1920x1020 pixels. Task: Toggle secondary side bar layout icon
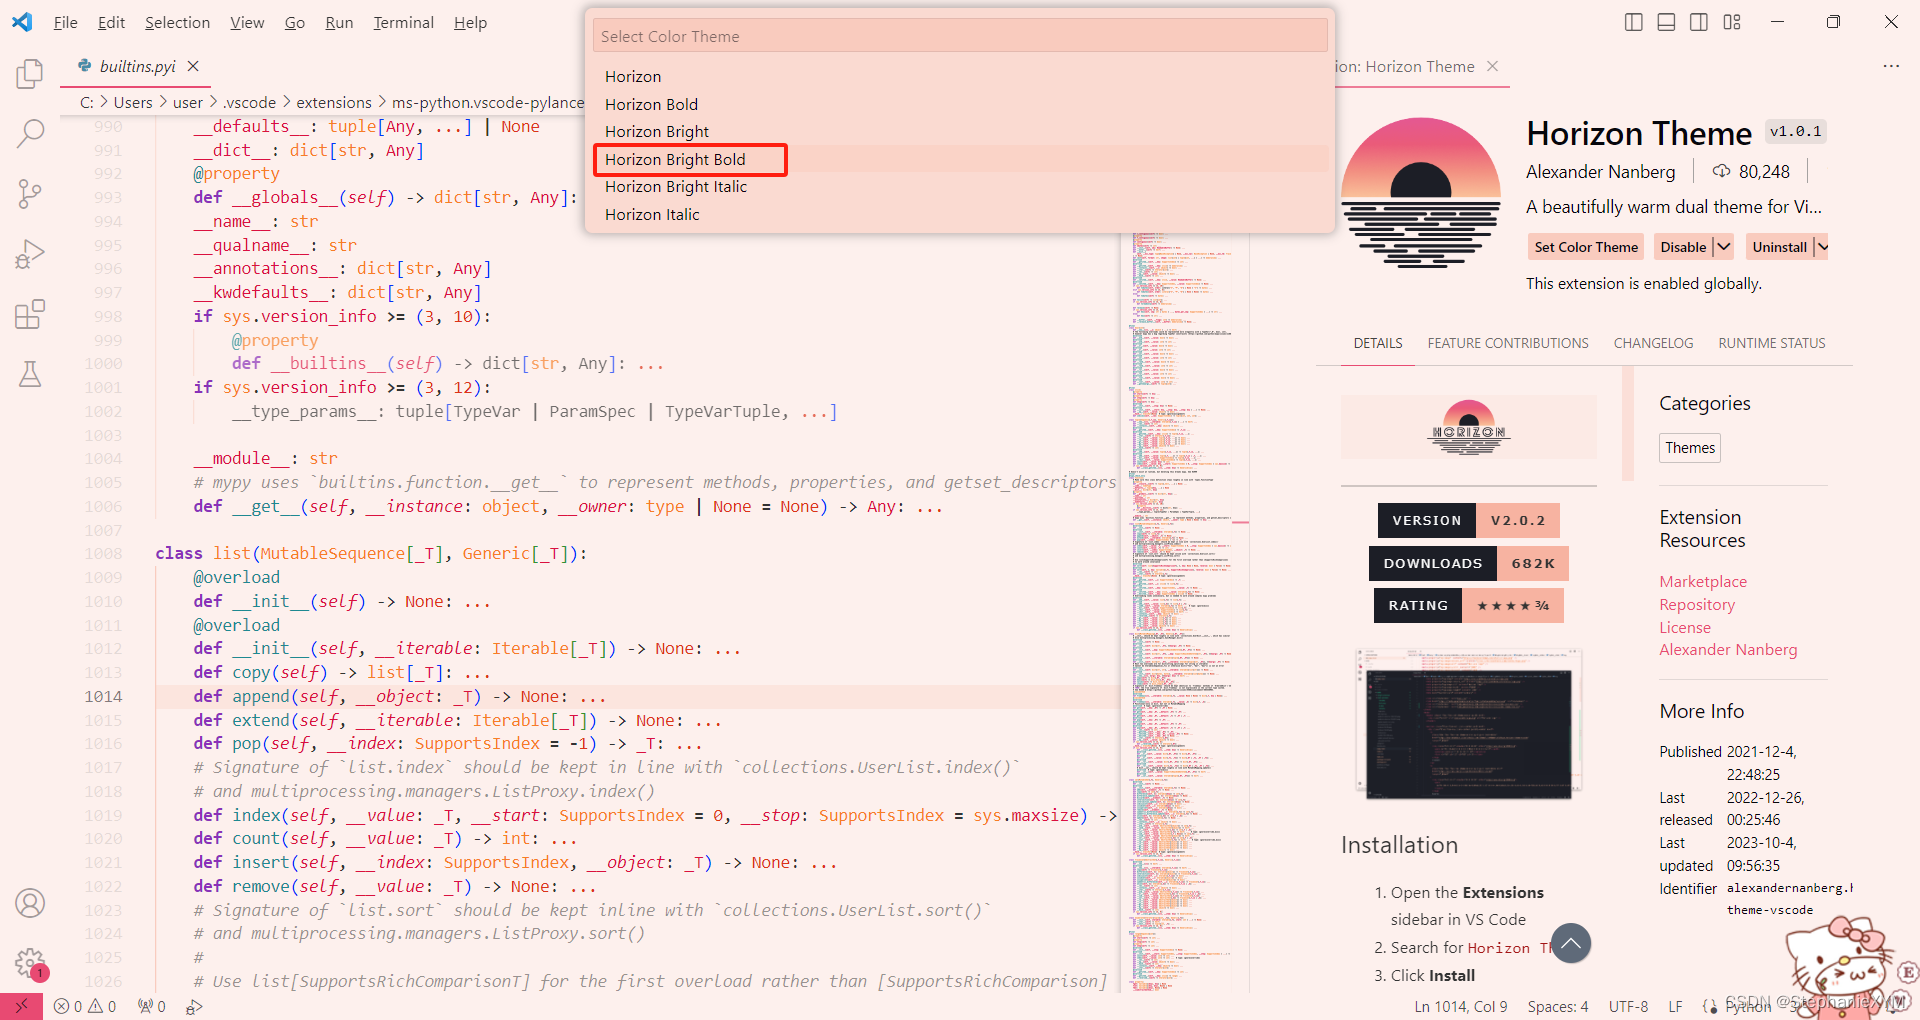[1699, 22]
